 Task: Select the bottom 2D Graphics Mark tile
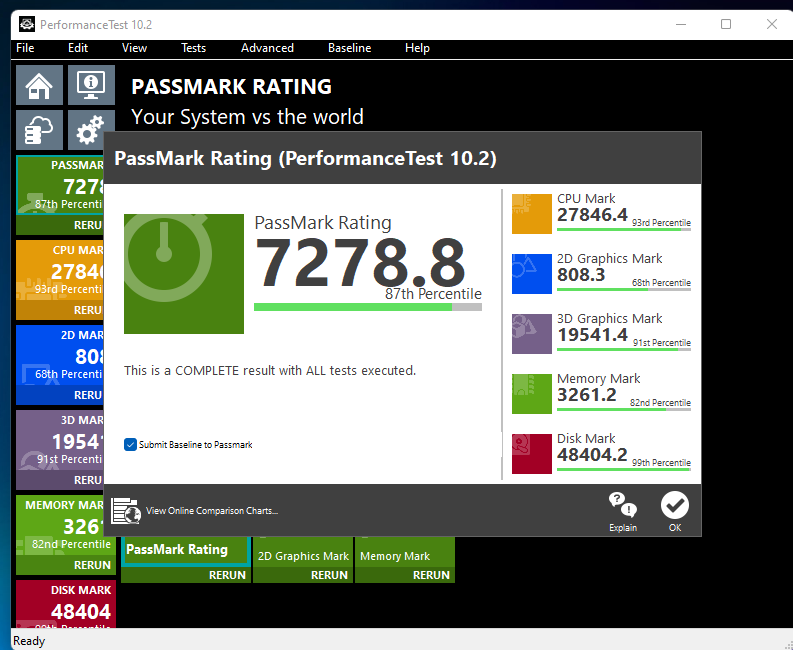tap(303, 552)
